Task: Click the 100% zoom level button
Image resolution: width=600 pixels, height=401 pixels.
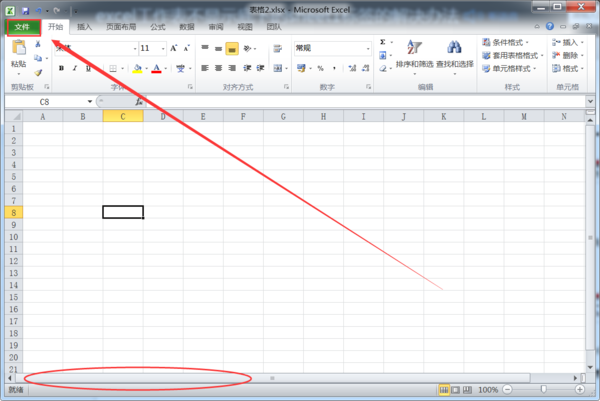Action: coord(488,390)
